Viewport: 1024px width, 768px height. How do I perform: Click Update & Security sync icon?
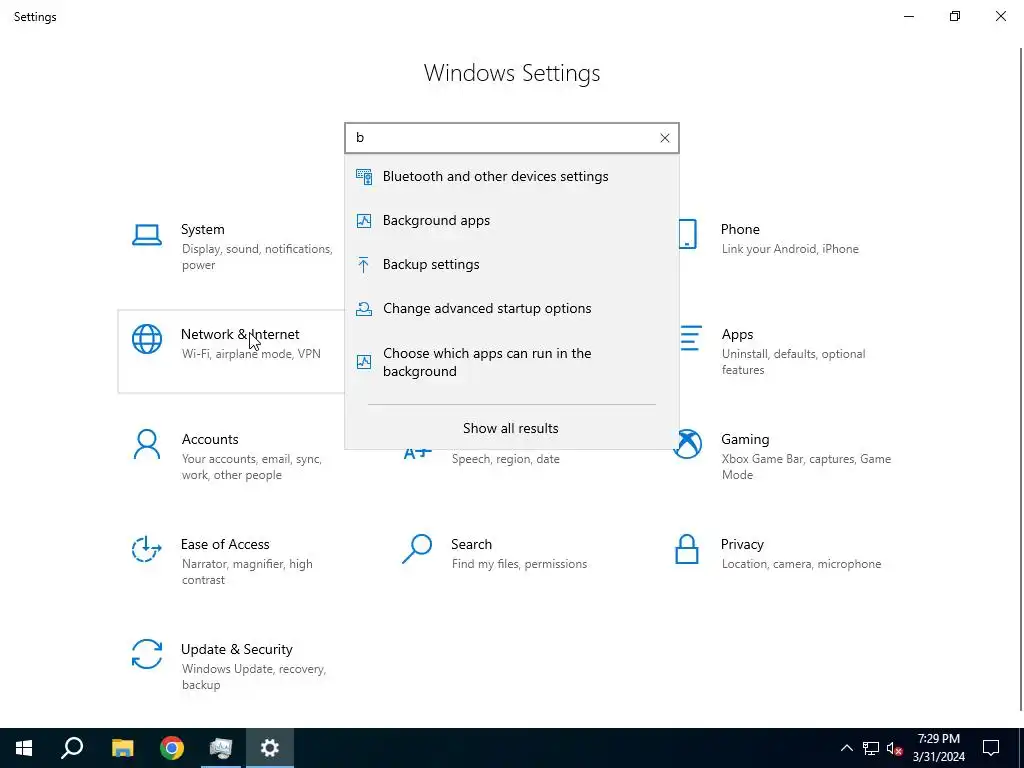[147, 654]
